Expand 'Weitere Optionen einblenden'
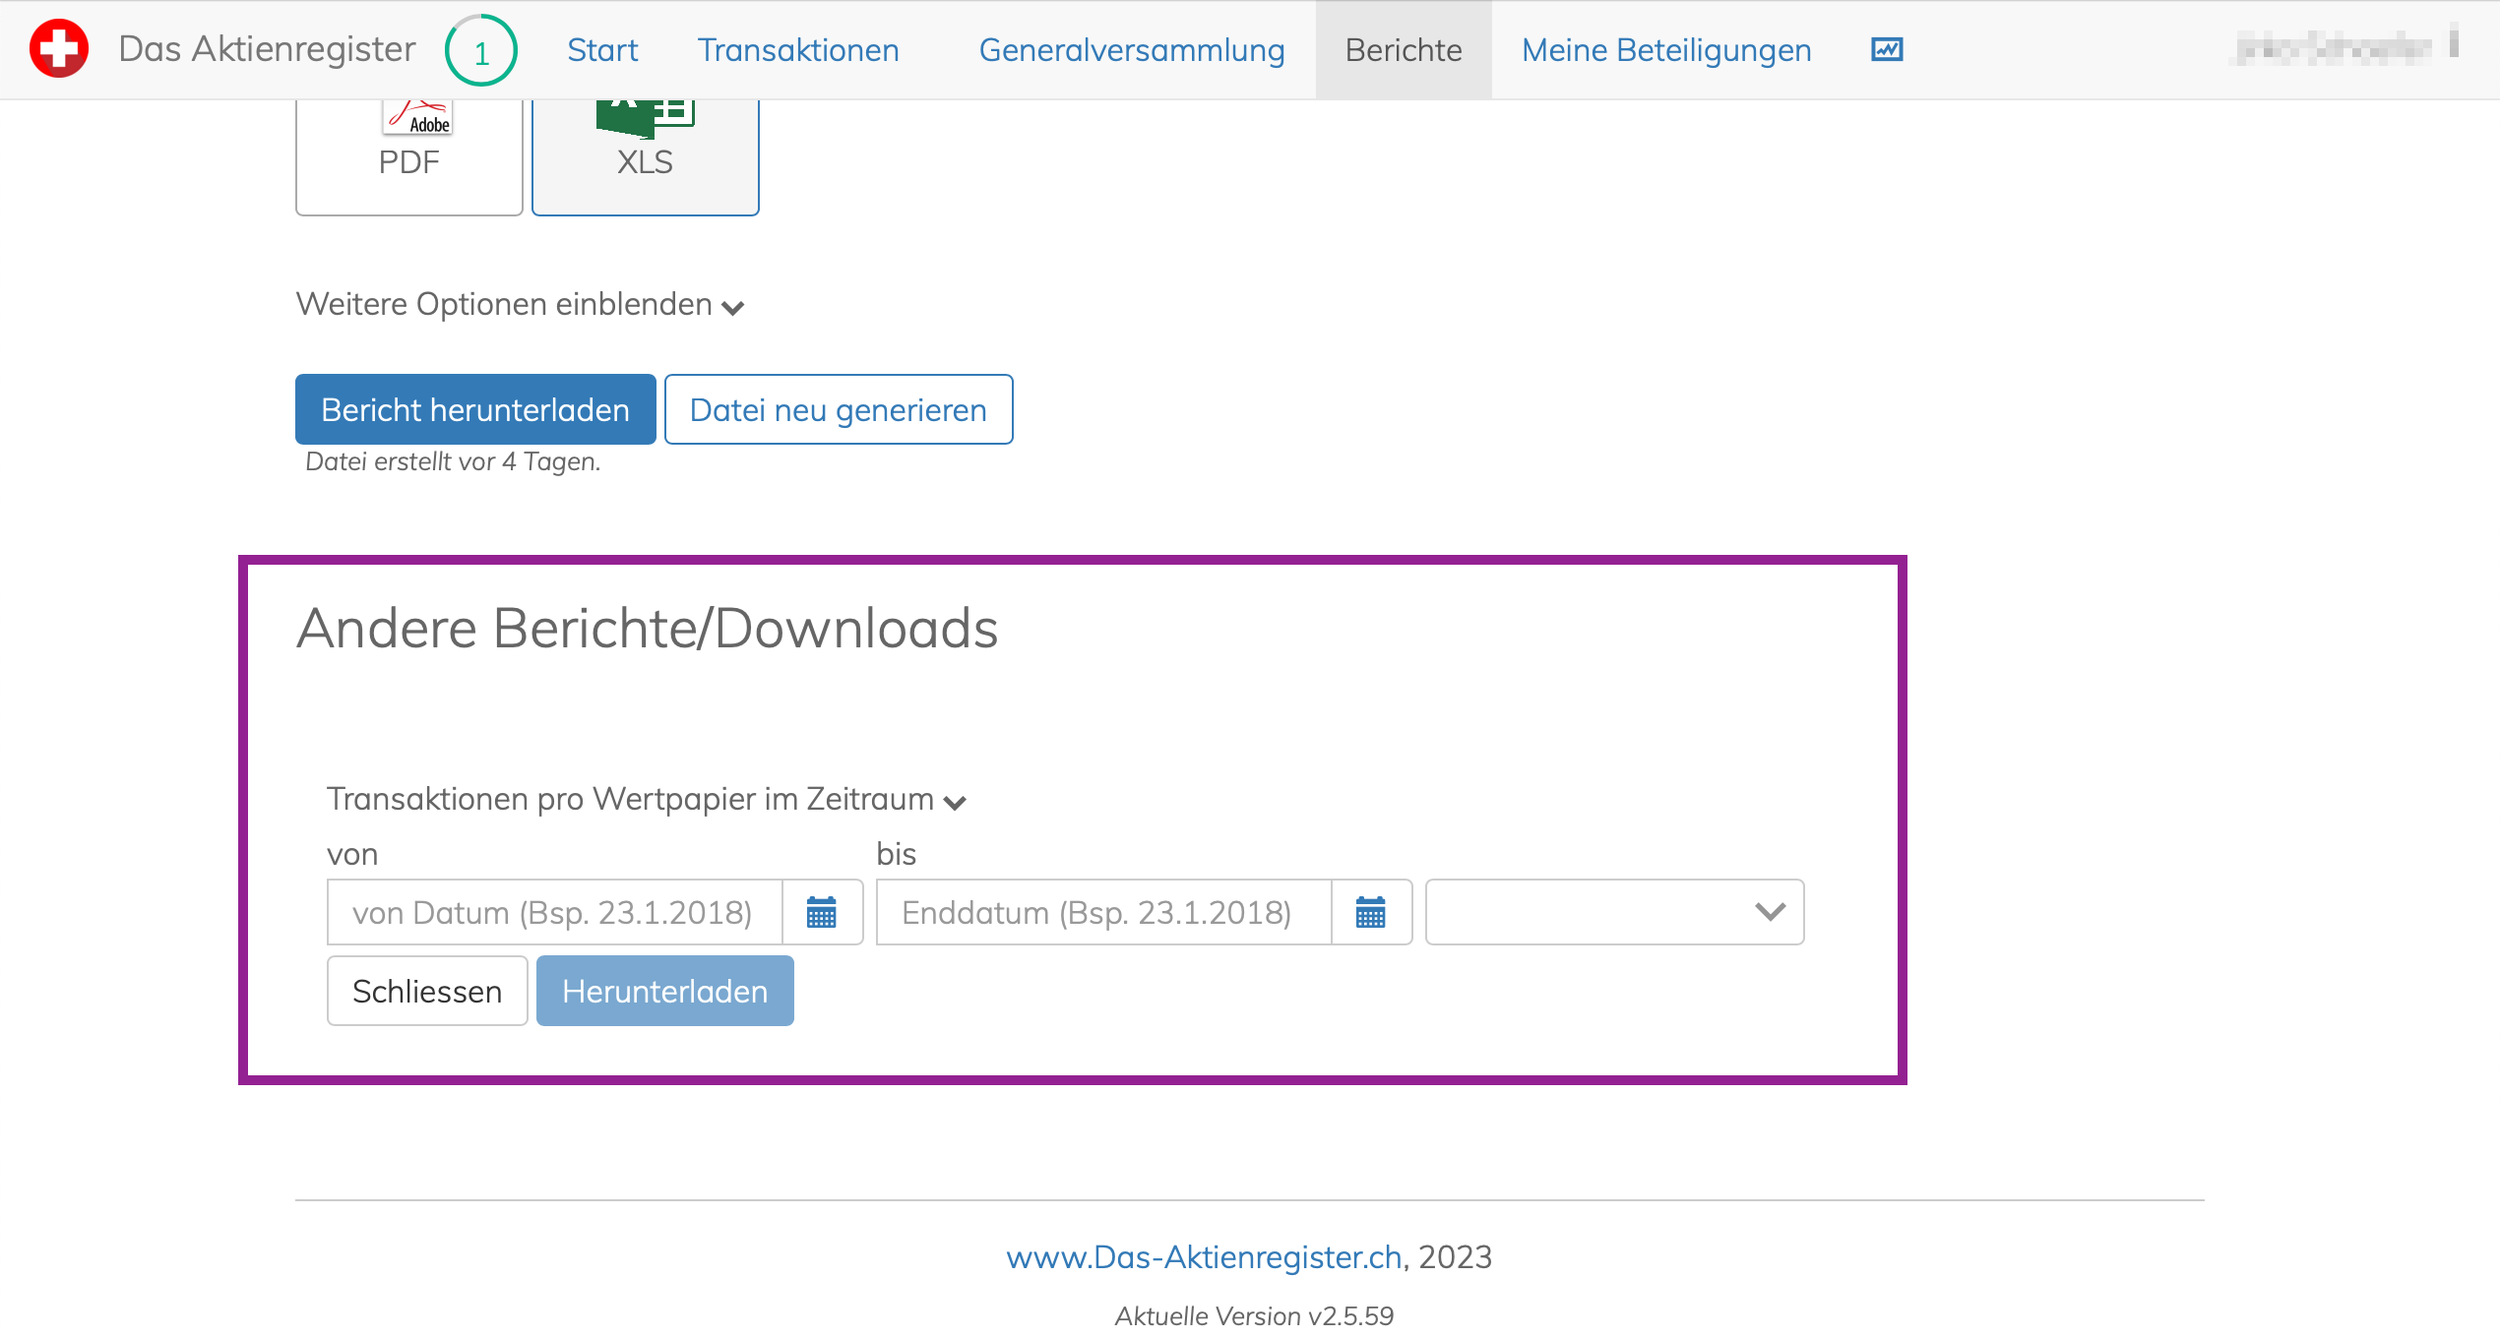 pyautogui.click(x=520, y=304)
